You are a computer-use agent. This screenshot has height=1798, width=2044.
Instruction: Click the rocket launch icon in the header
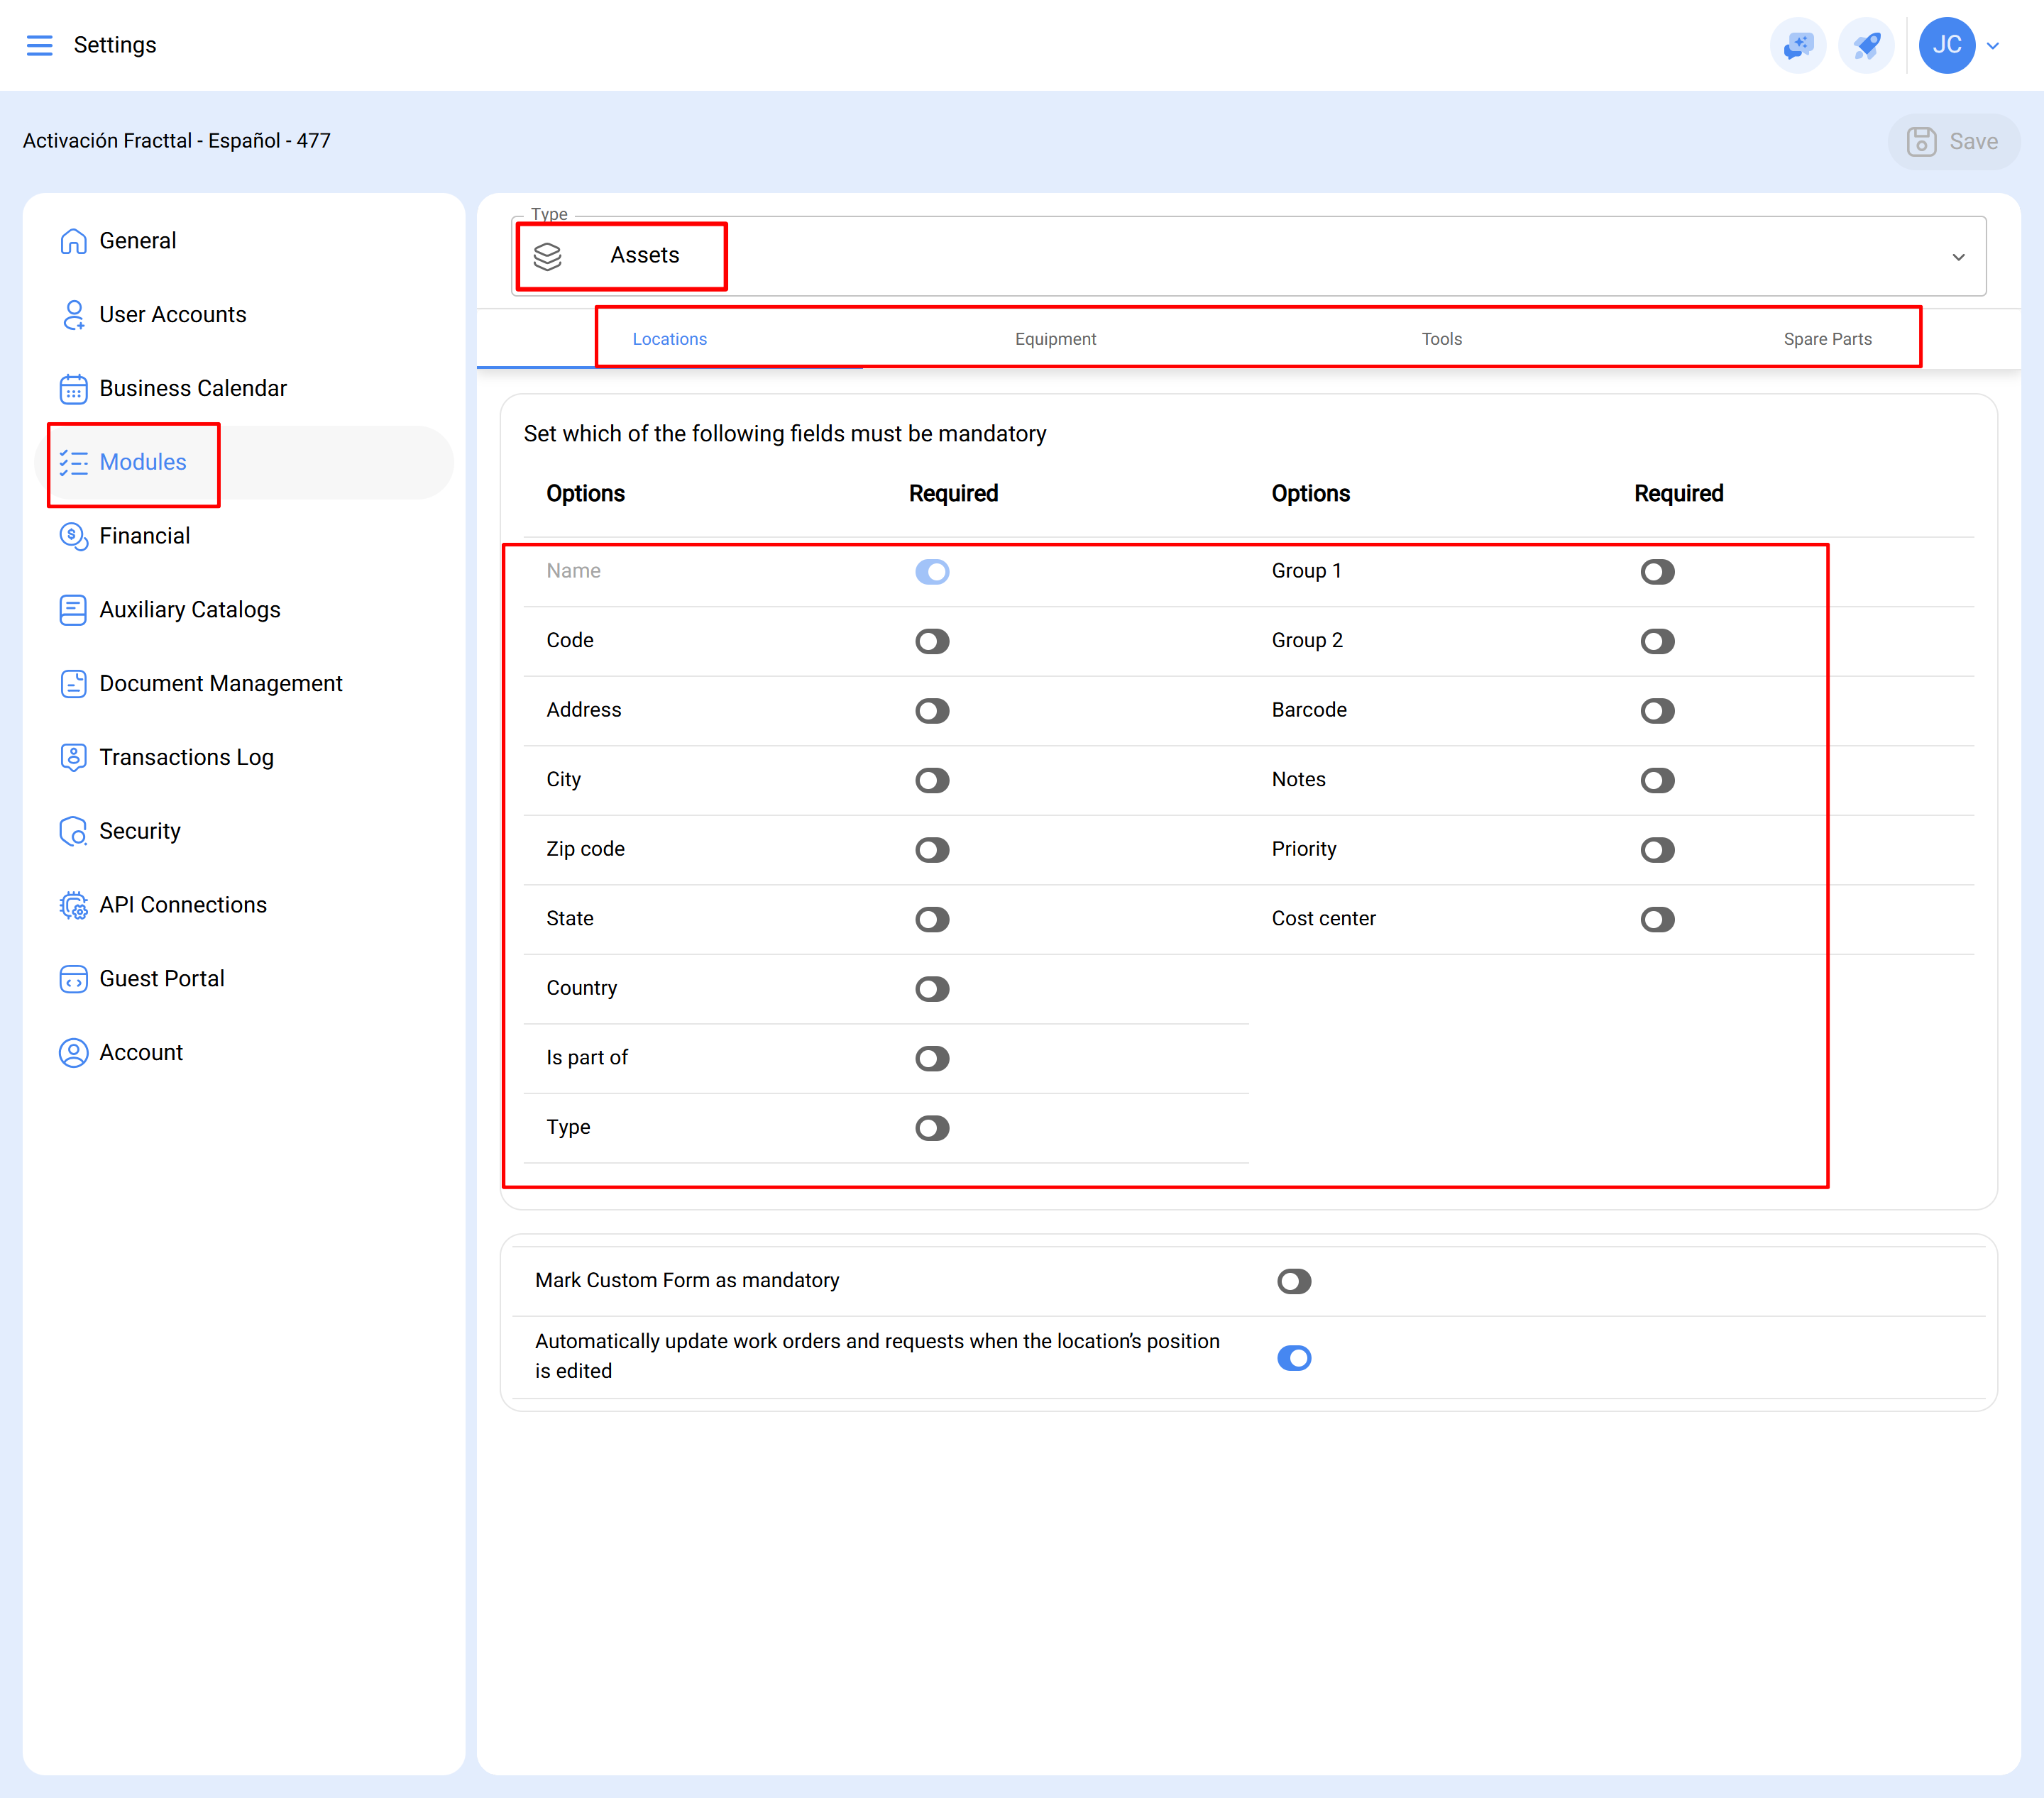(x=1867, y=45)
